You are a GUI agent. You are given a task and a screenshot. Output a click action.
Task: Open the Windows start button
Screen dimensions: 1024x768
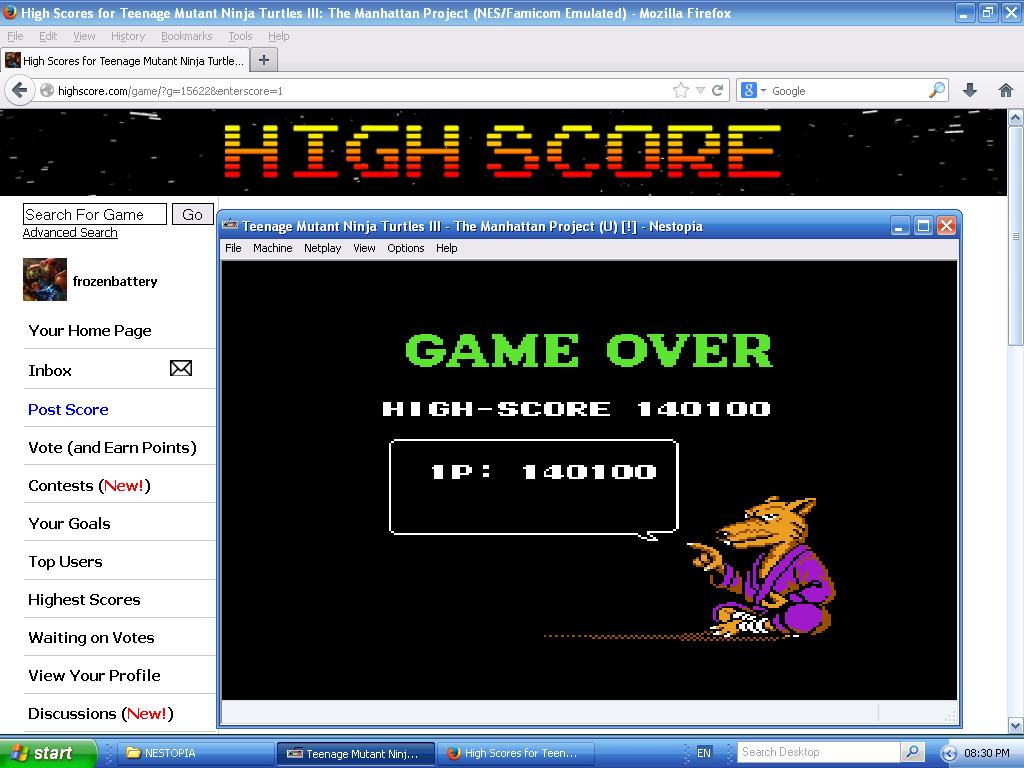[x=48, y=753]
